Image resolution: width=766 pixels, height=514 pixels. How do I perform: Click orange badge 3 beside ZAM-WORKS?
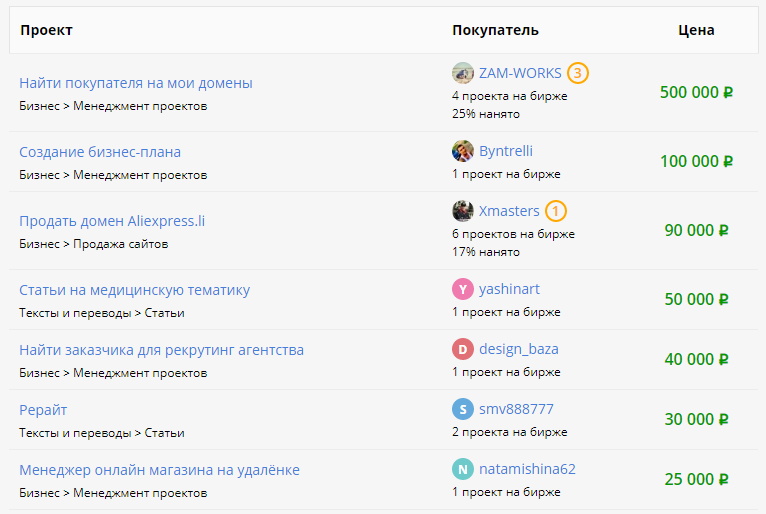point(577,73)
